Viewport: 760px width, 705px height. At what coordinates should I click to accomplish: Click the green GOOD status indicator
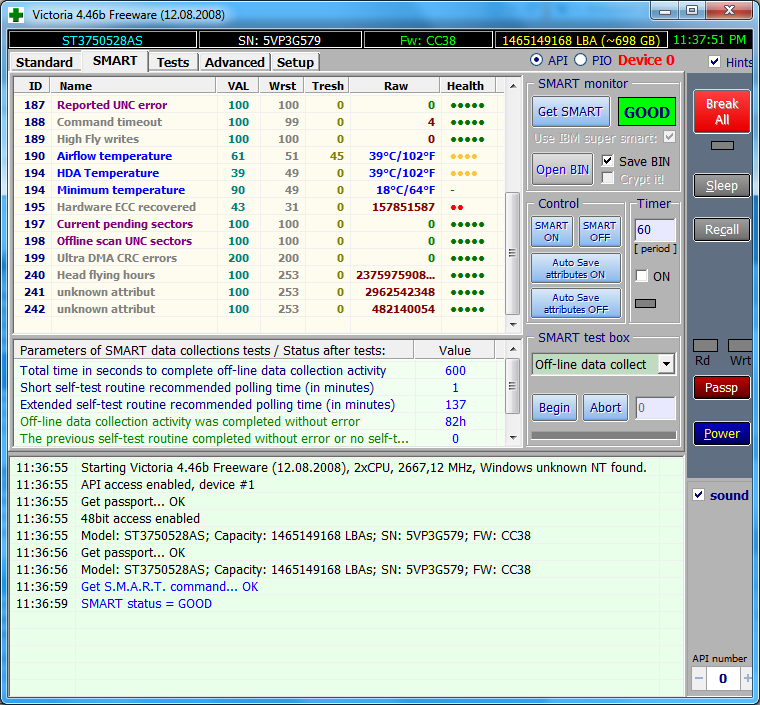click(x=647, y=112)
